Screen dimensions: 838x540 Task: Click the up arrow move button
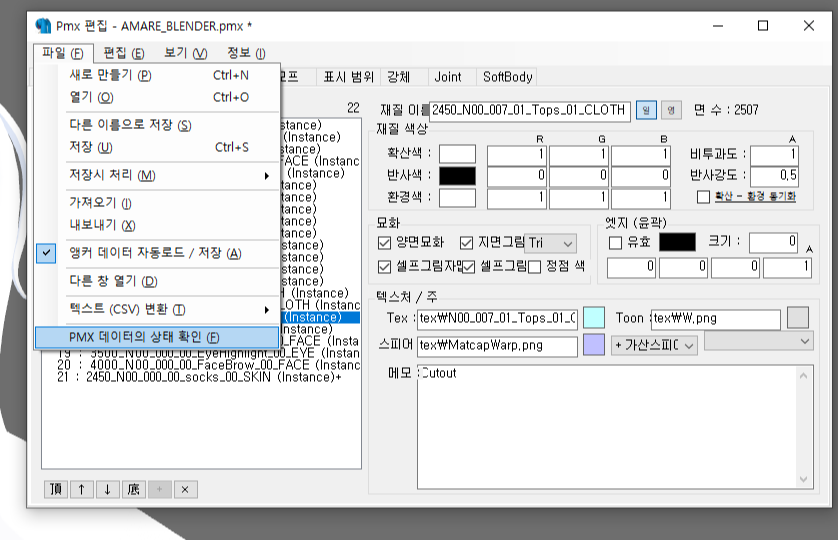pyautogui.click(x=81, y=489)
